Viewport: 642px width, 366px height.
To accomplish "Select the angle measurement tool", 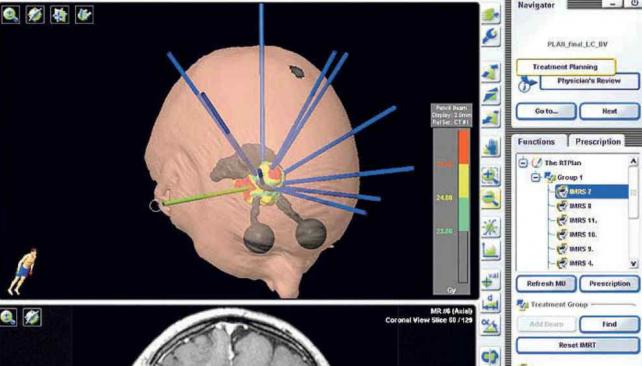I will [x=491, y=326].
